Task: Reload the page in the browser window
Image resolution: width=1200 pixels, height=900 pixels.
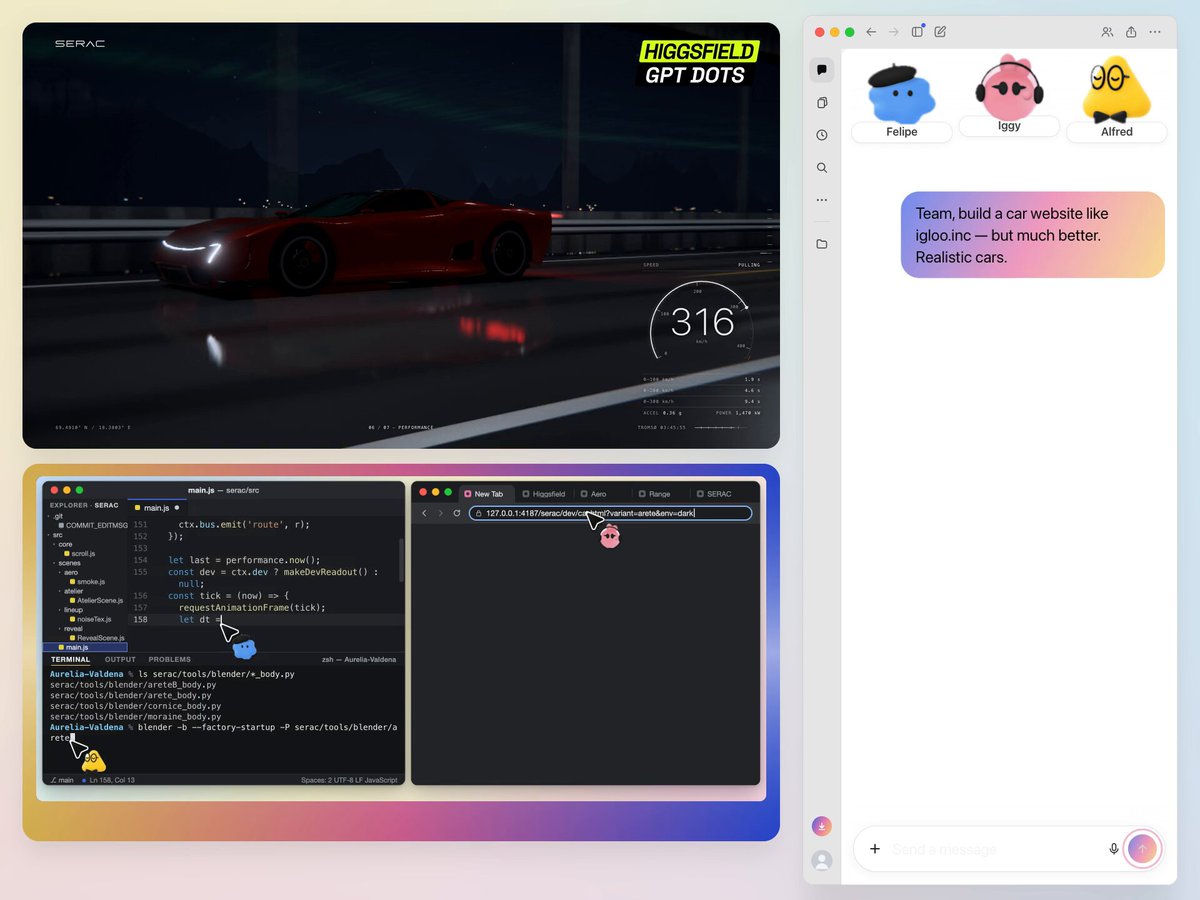Action: [x=457, y=513]
